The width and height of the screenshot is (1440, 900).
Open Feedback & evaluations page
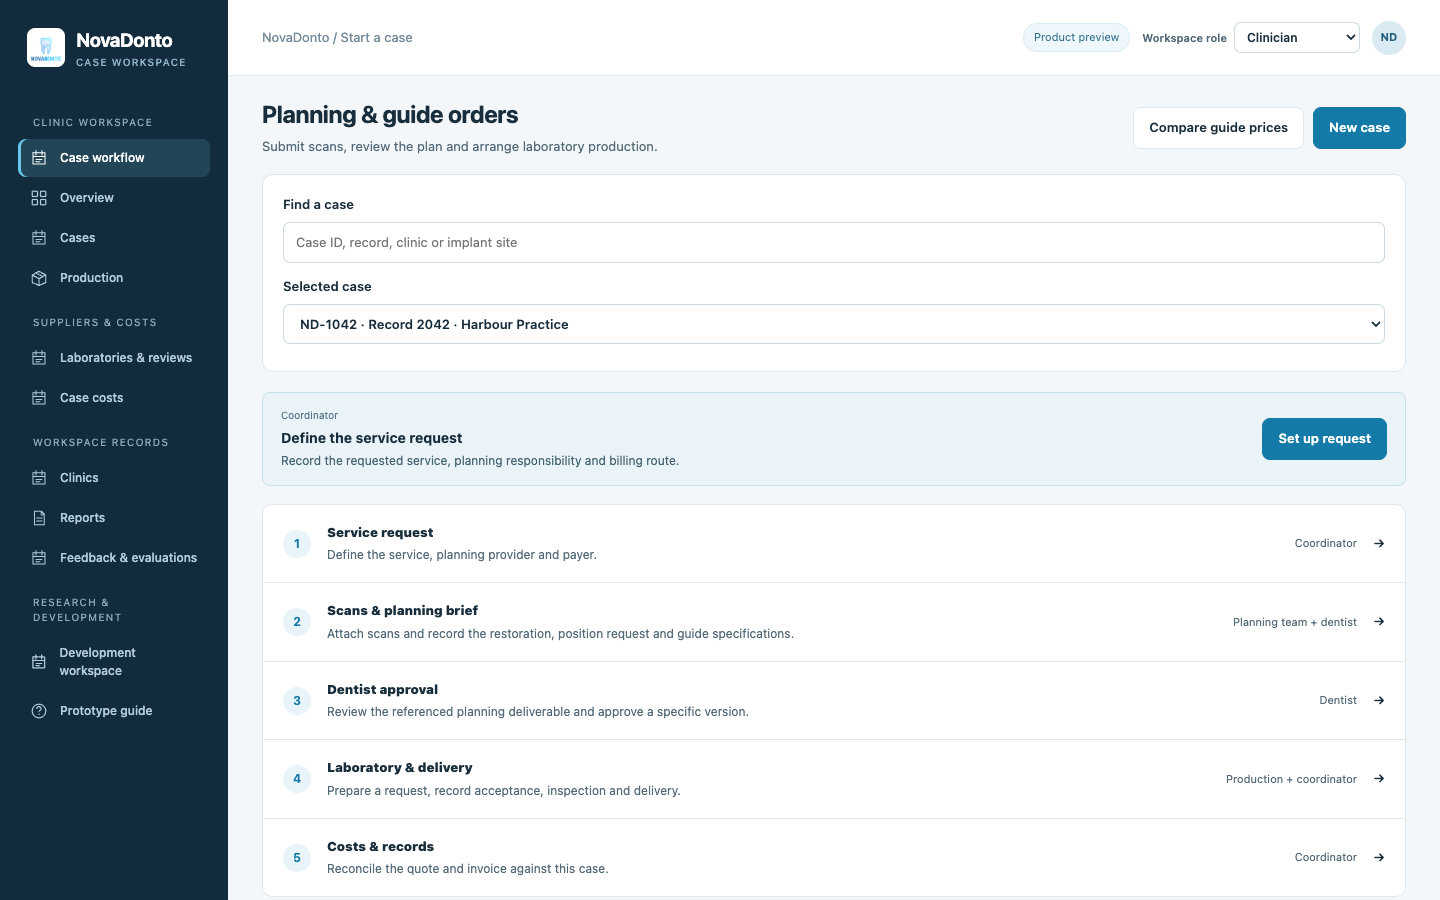pyautogui.click(x=114, y=558)
